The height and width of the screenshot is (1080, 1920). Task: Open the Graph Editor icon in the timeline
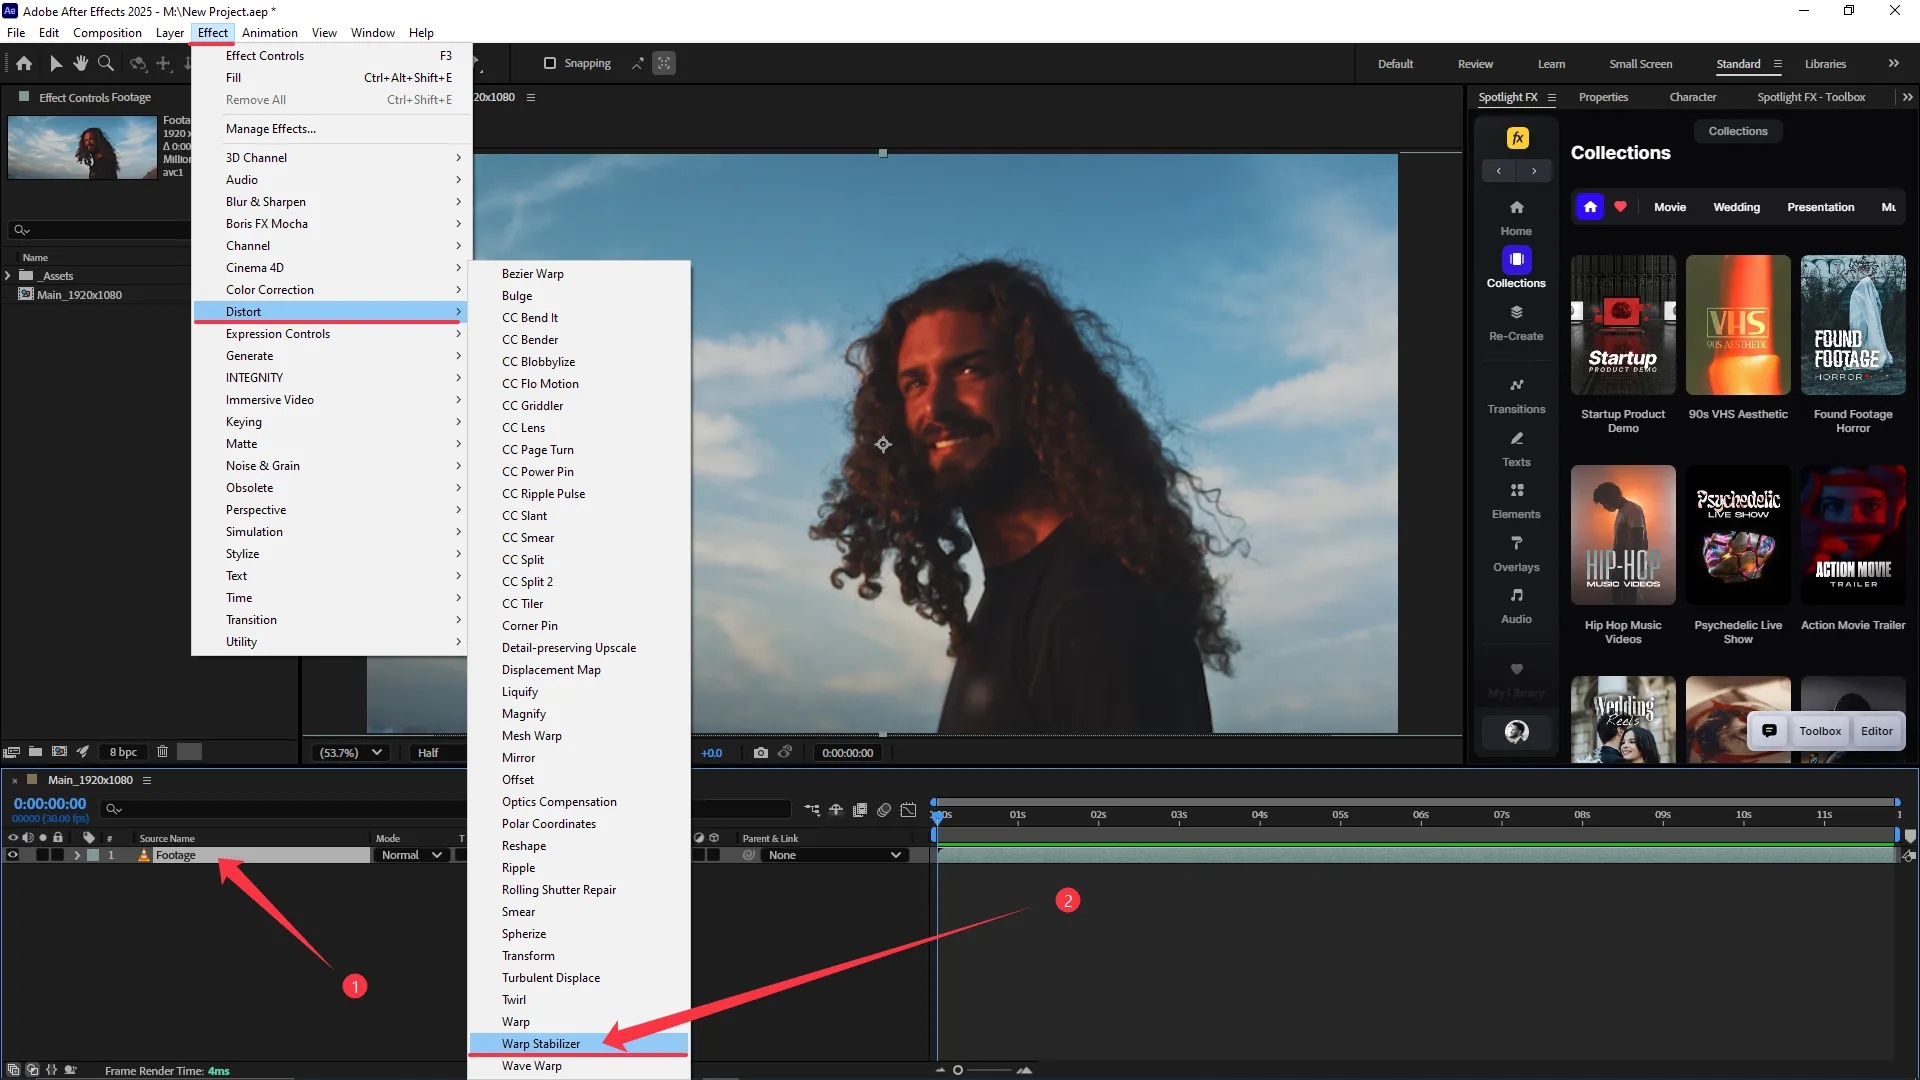[908, 810]
